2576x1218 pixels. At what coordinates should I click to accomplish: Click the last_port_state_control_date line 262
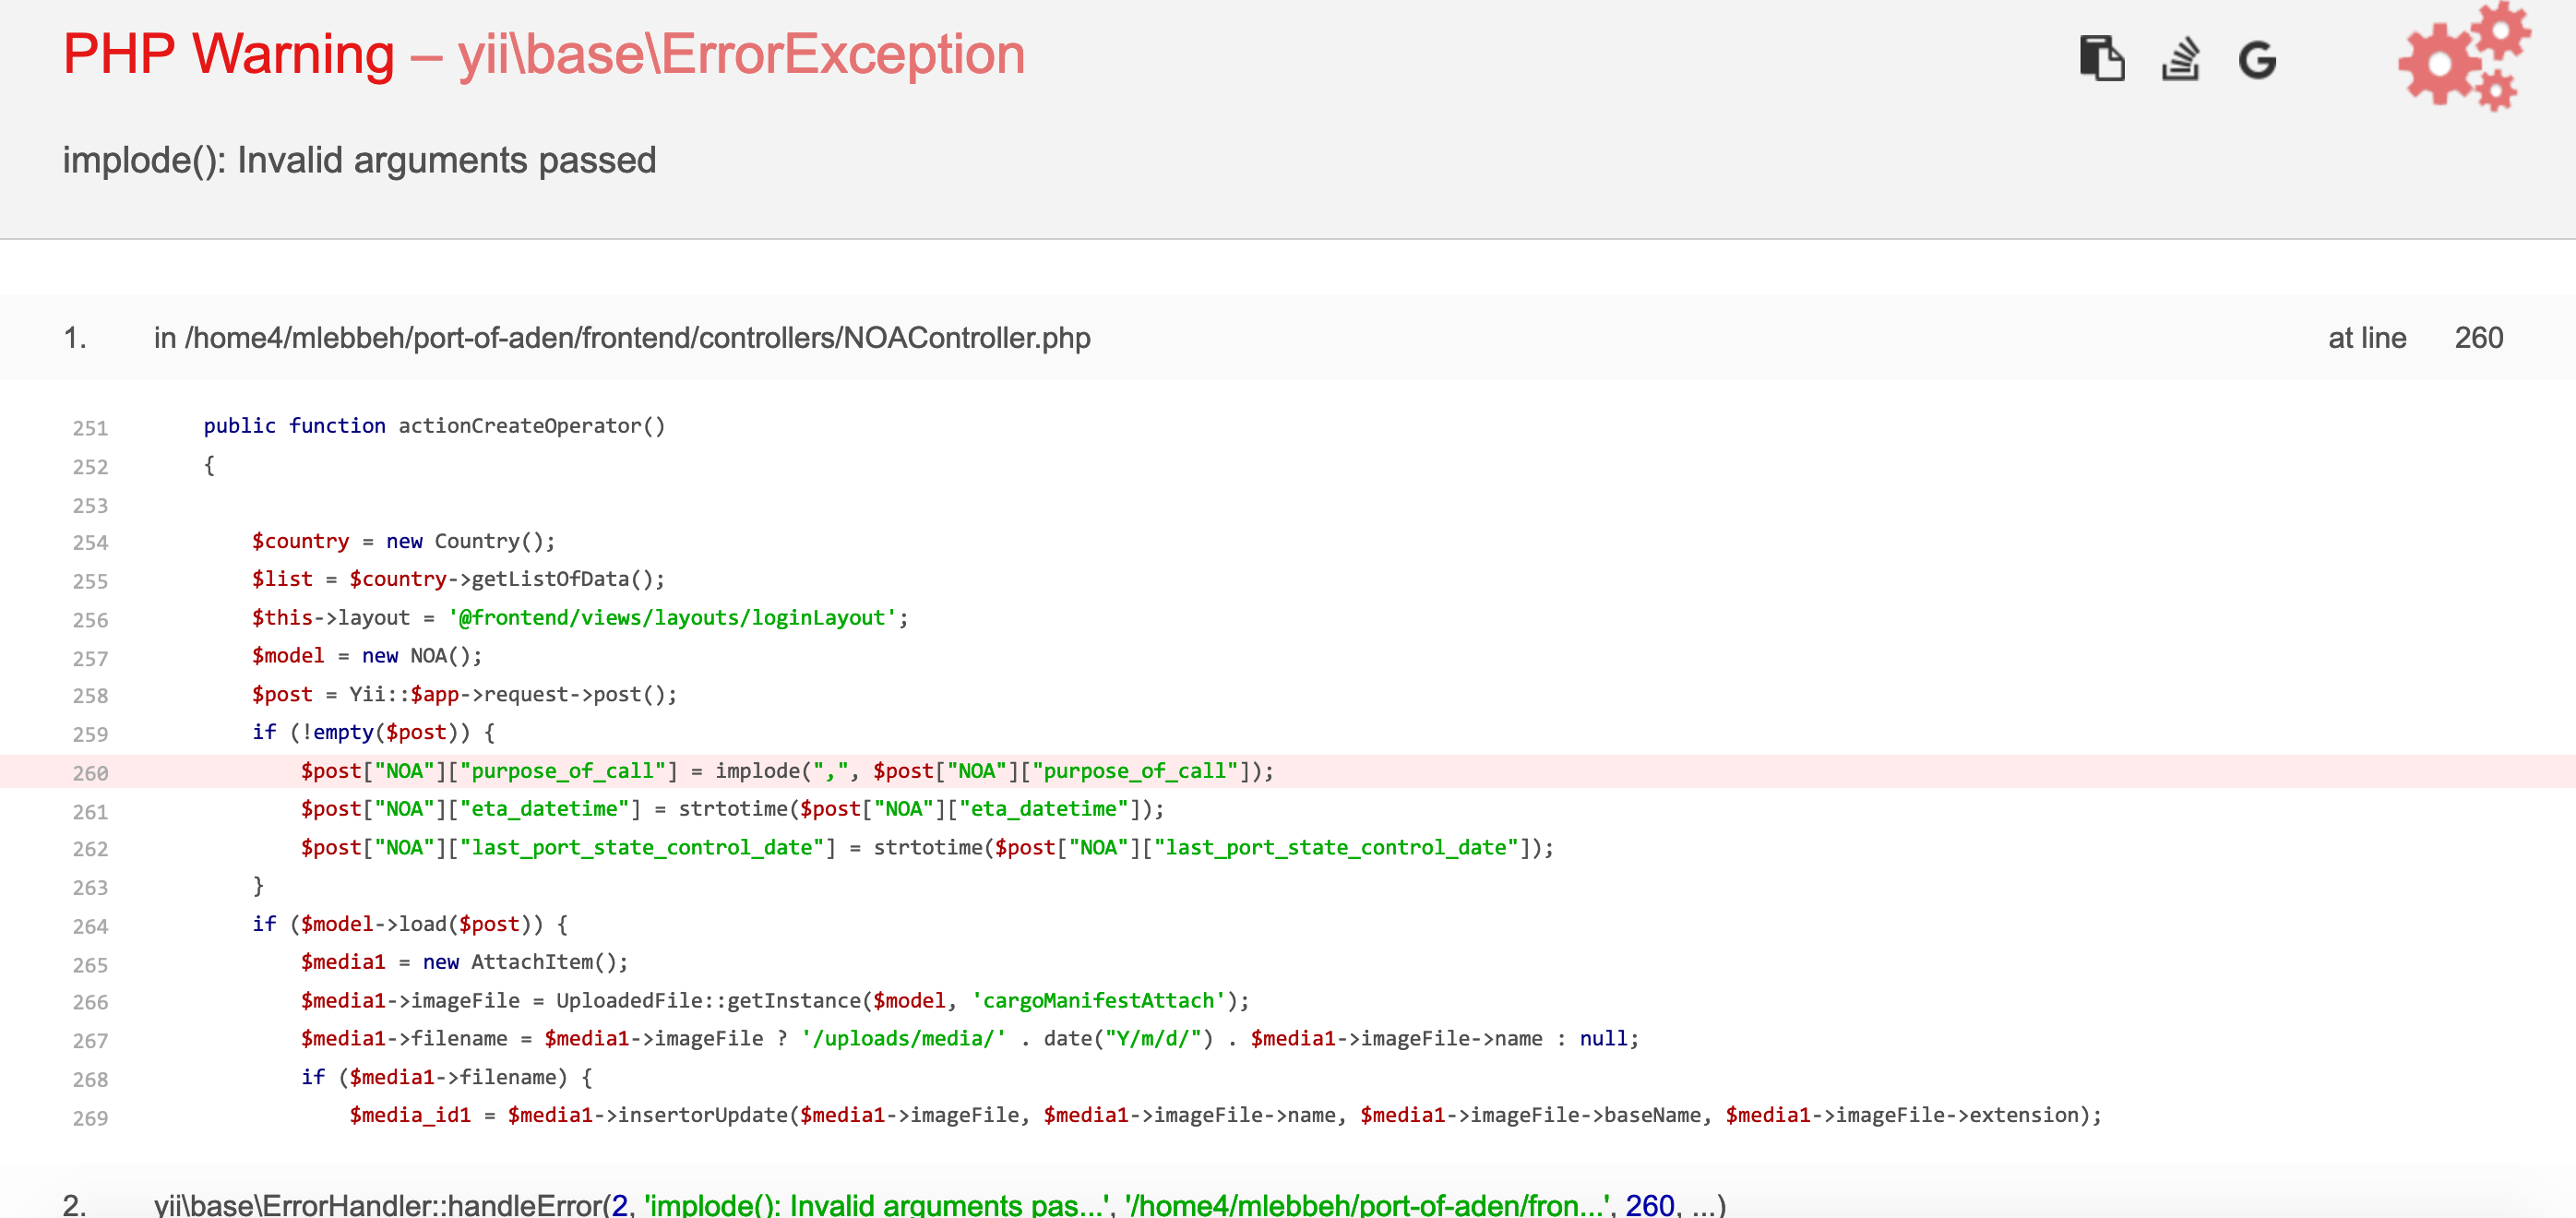coord(927,847)
